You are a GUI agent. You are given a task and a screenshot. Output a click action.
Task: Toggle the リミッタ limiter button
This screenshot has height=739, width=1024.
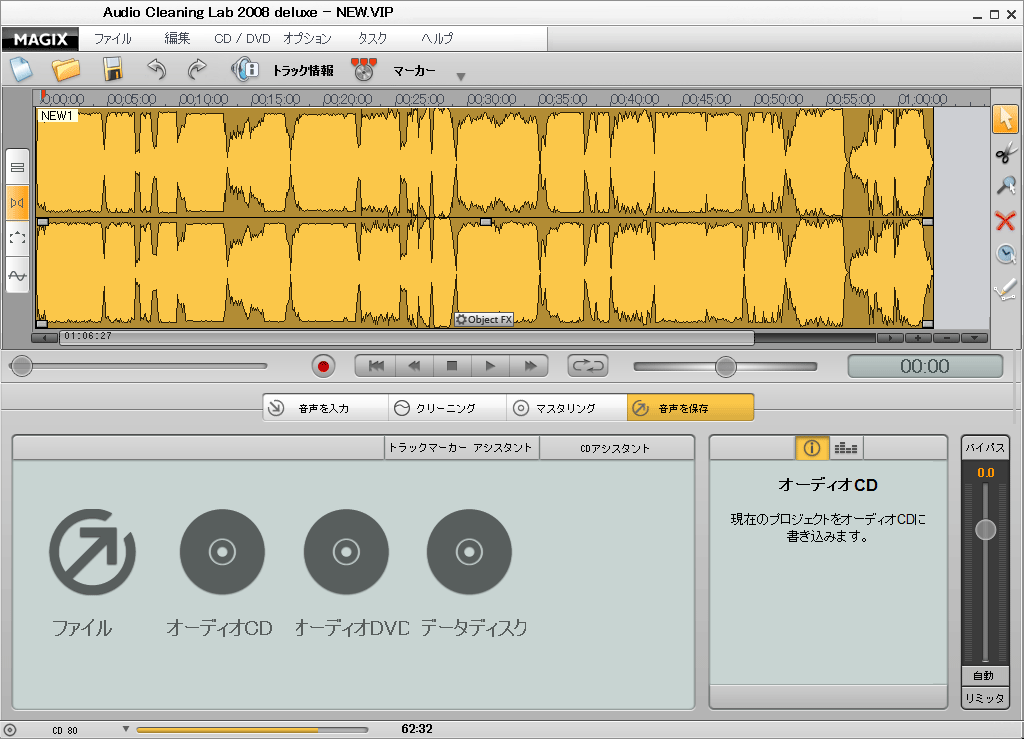tap(985, 698)
